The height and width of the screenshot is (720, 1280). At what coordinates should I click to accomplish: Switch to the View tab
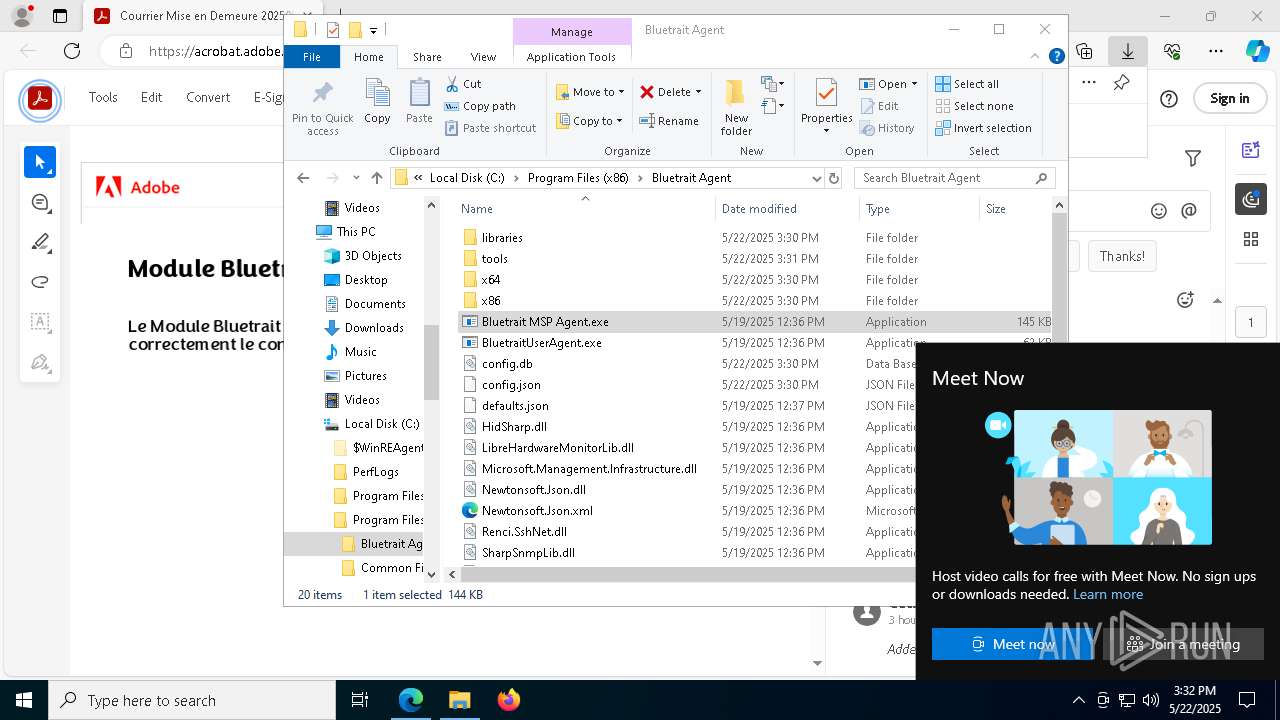pos(483,57)
